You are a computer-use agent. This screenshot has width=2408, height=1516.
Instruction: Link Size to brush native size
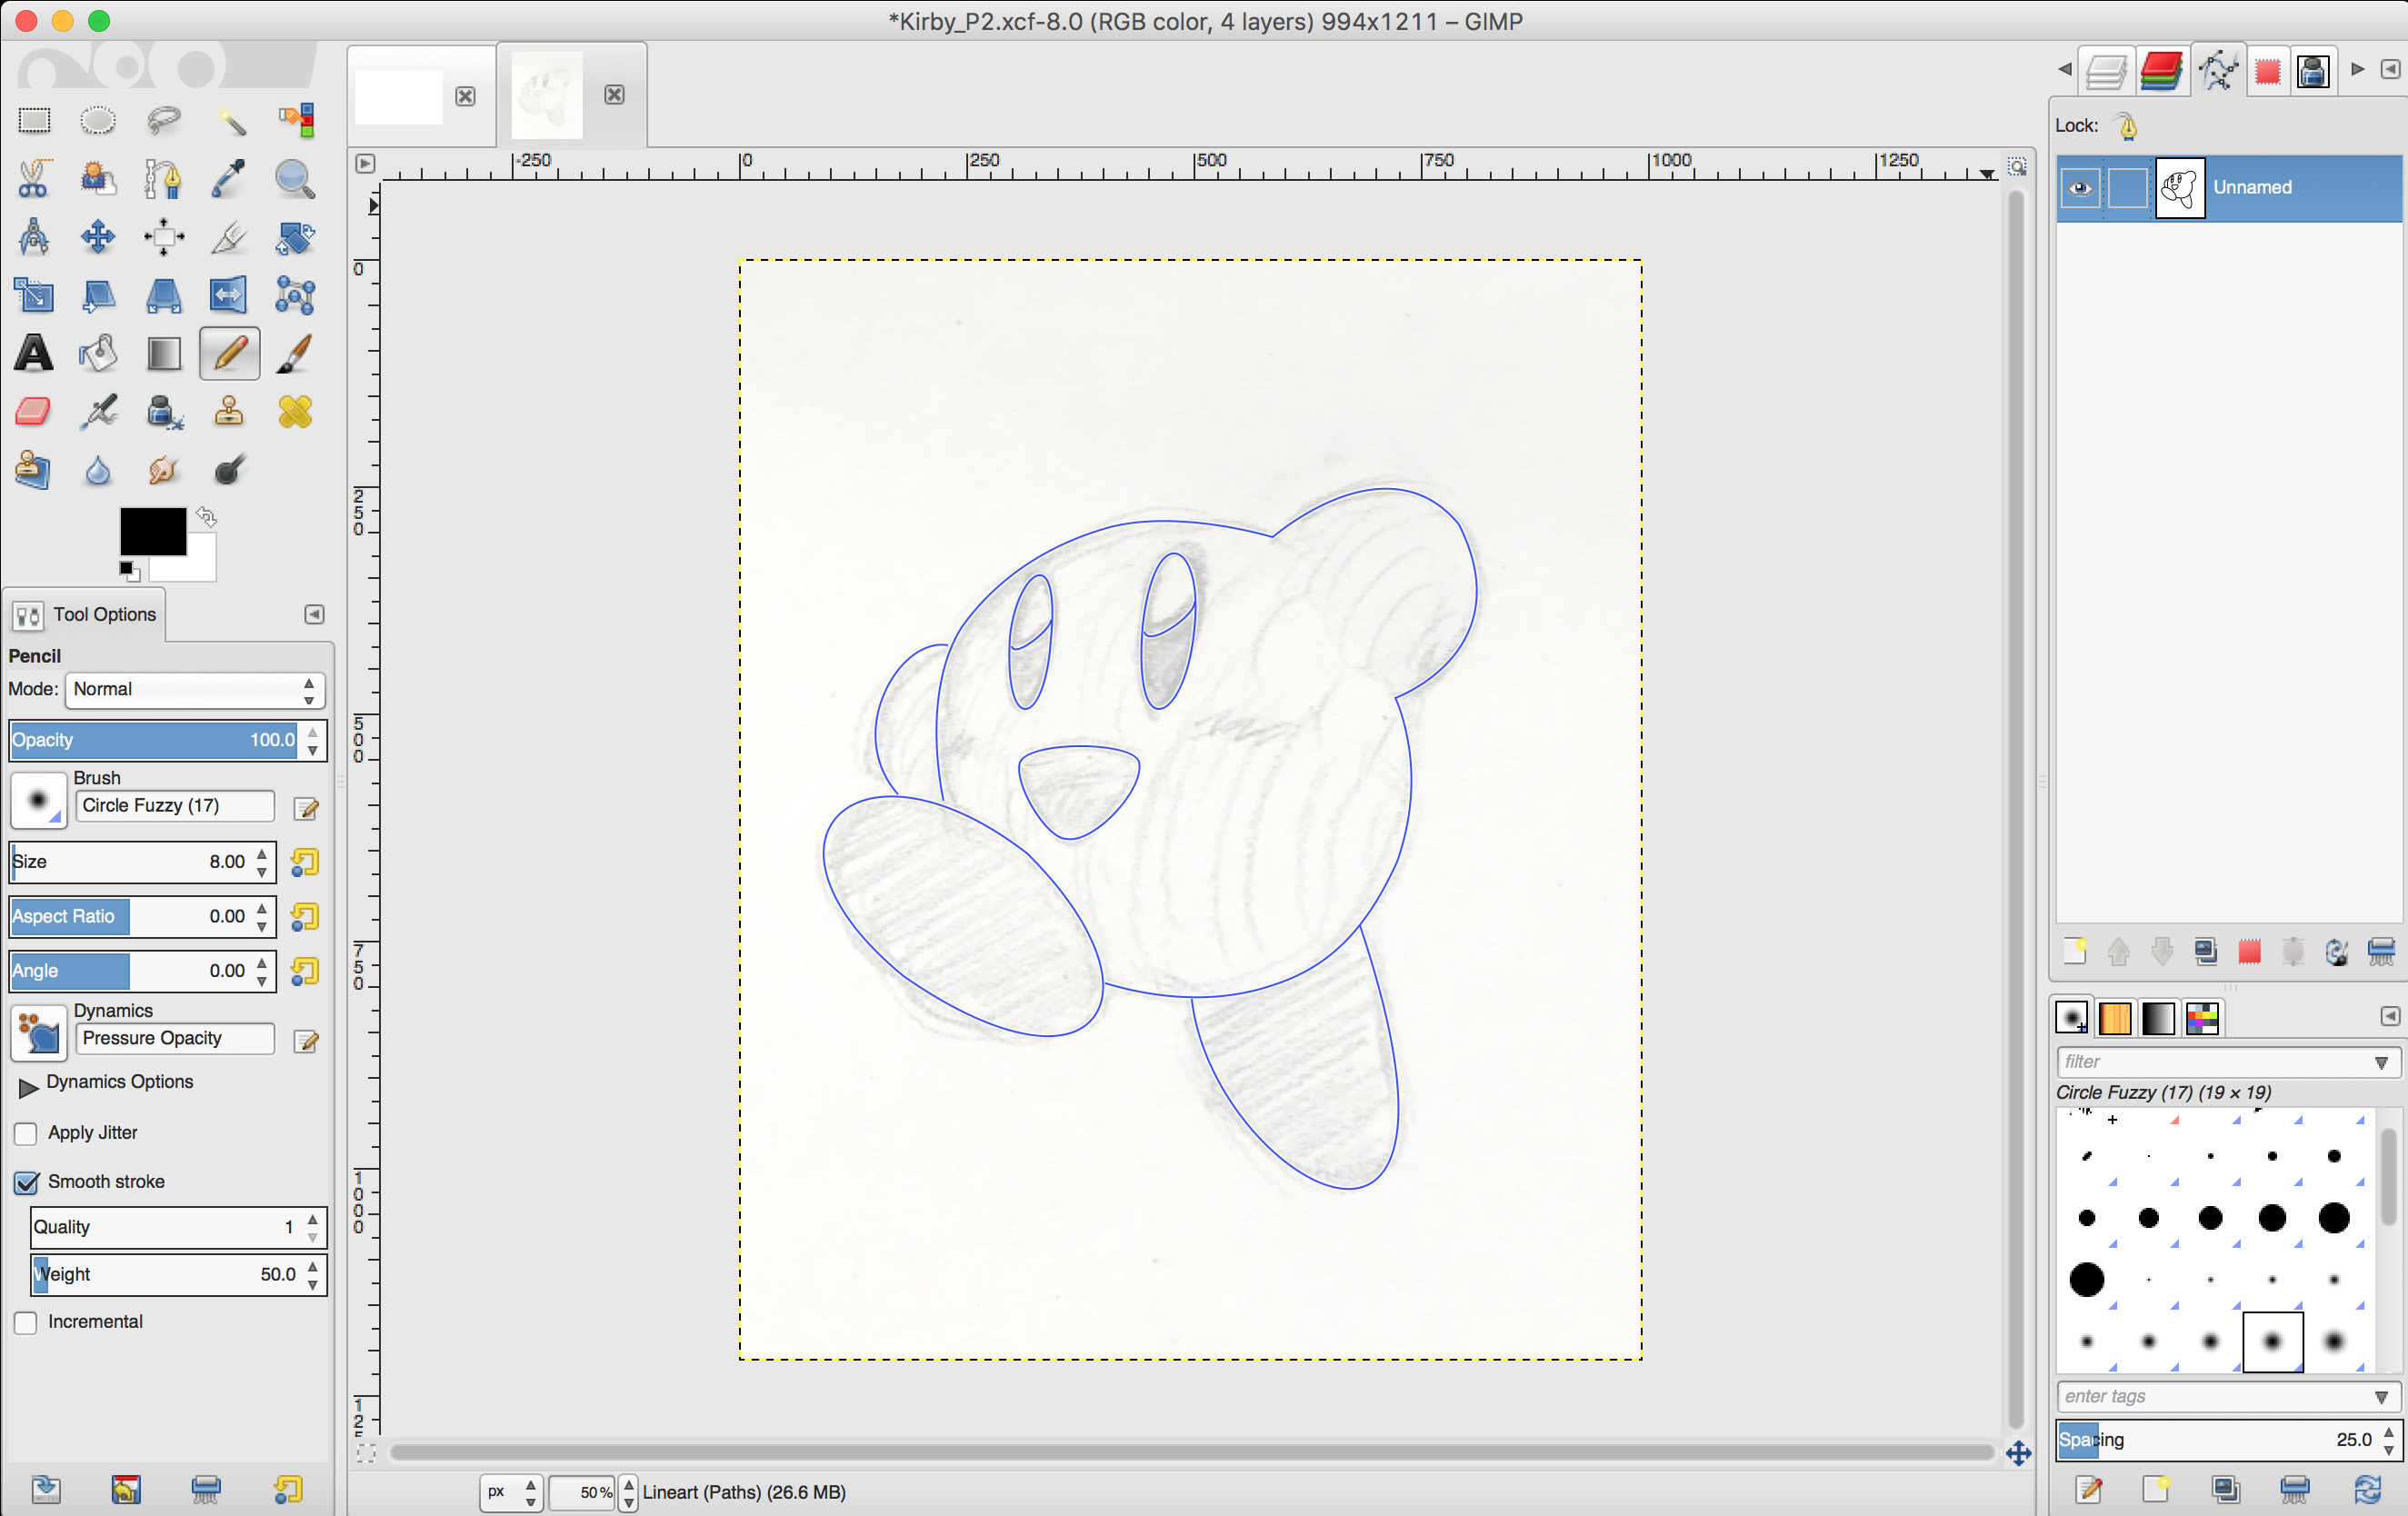click(305, 862)
